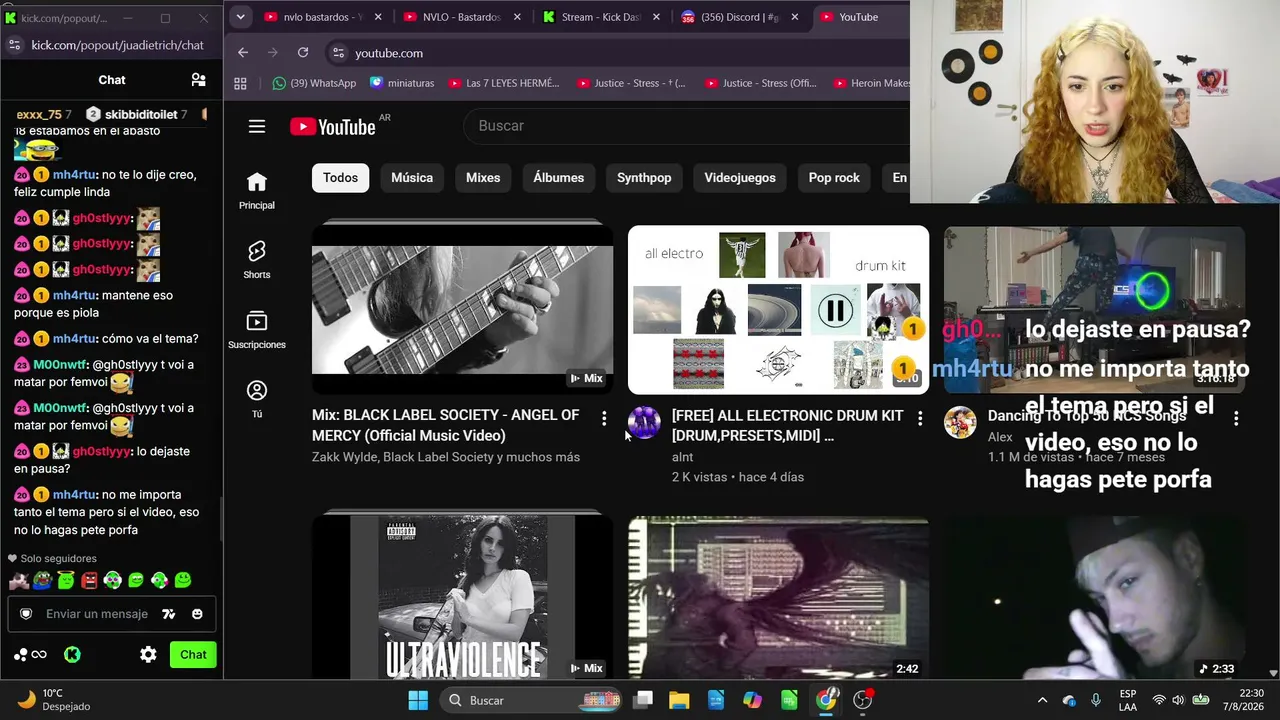
Task: Filter the feed by Synthpop
Action: [644, 178]
